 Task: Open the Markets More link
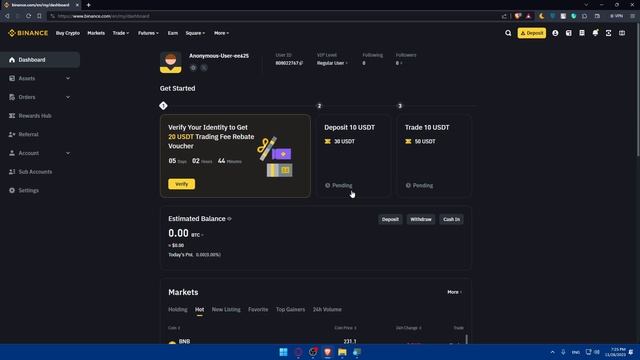pyautogui.click(x=454, y=292)
